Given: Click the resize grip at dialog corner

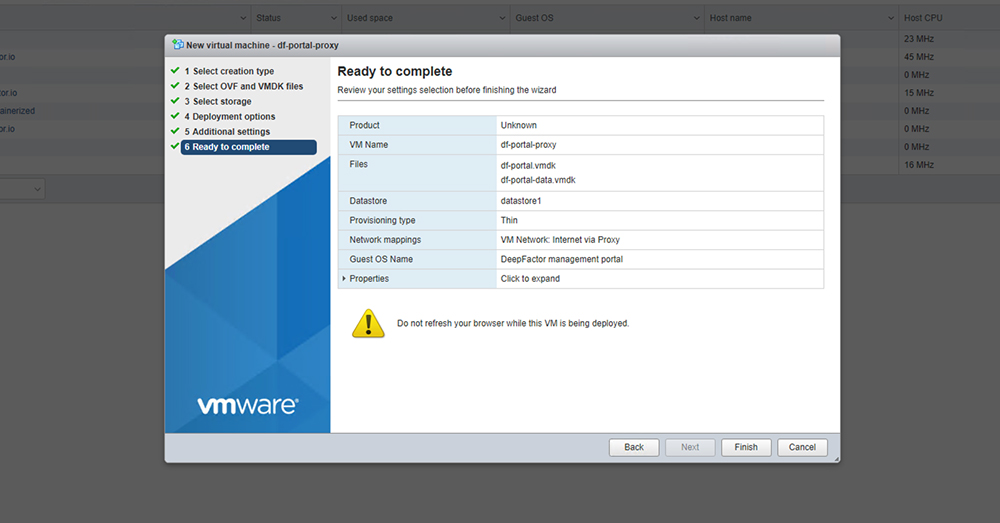Looking at the screenshot, I should 836,459.
